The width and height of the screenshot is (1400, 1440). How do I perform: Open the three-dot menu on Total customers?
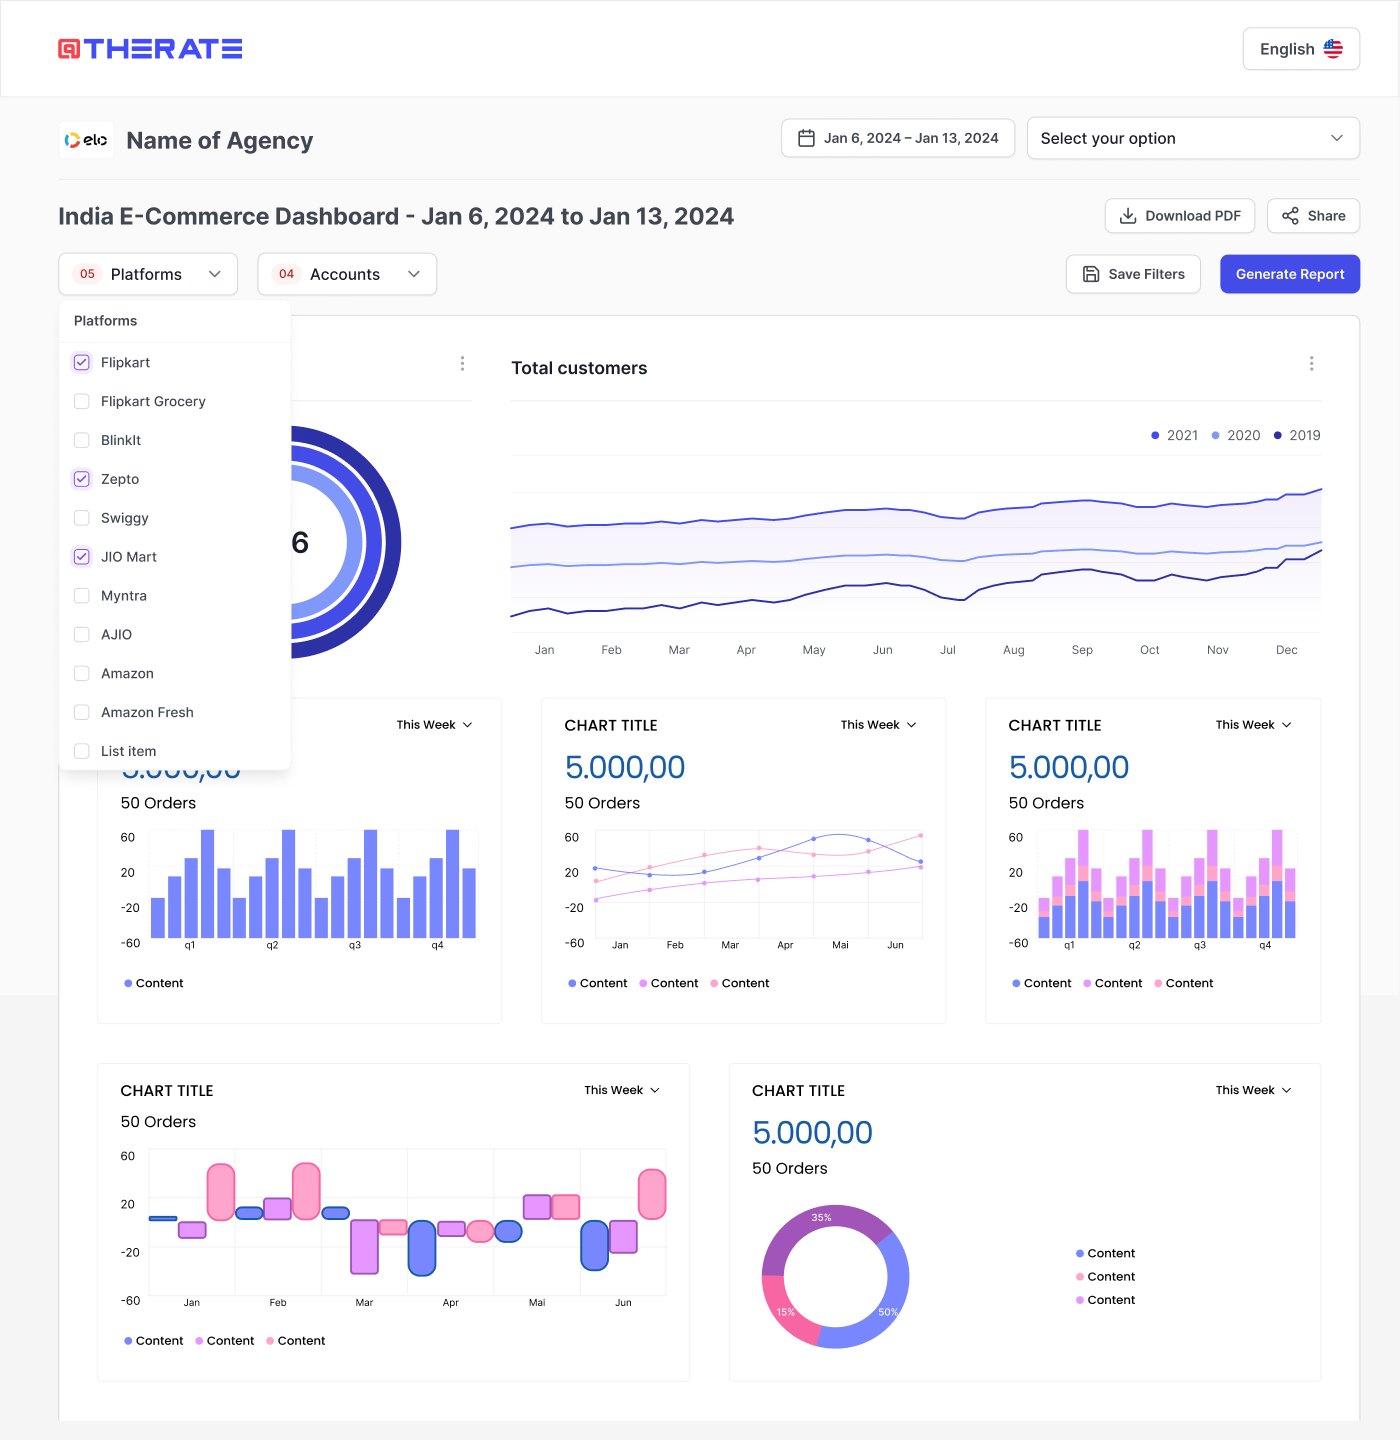click(x=1311, y=364)
